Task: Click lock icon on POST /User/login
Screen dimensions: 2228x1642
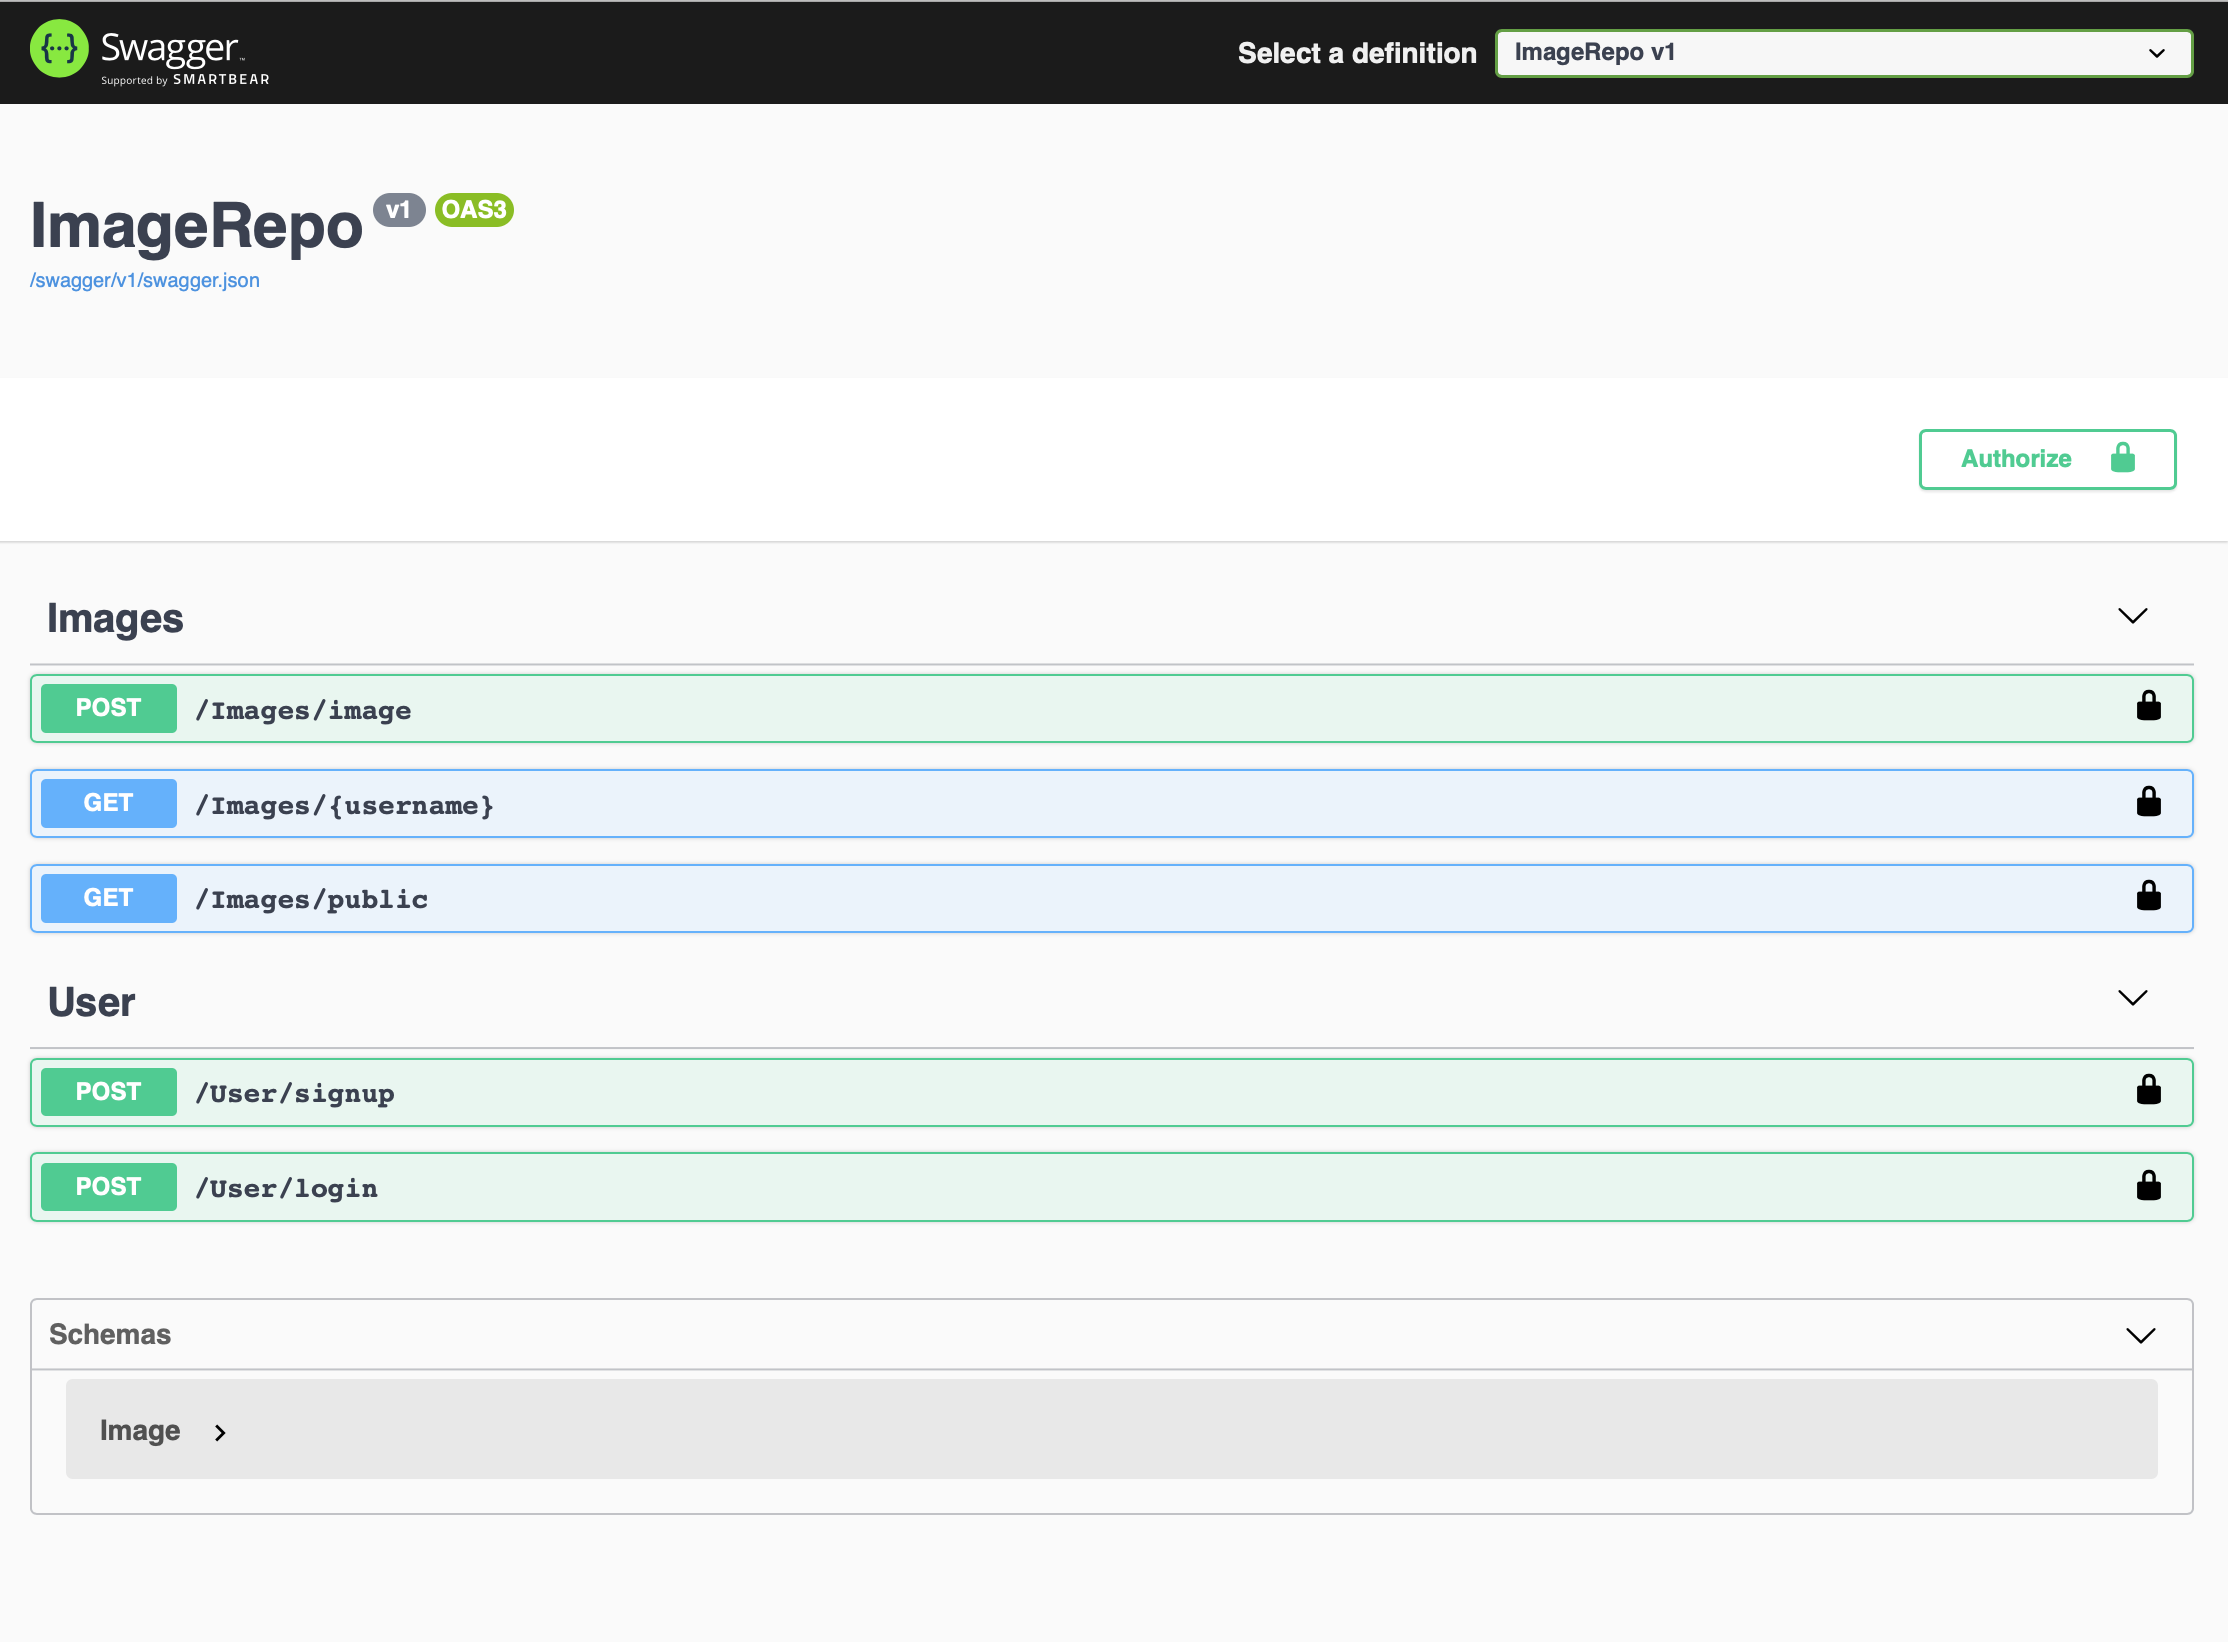Action: 2148,1186
